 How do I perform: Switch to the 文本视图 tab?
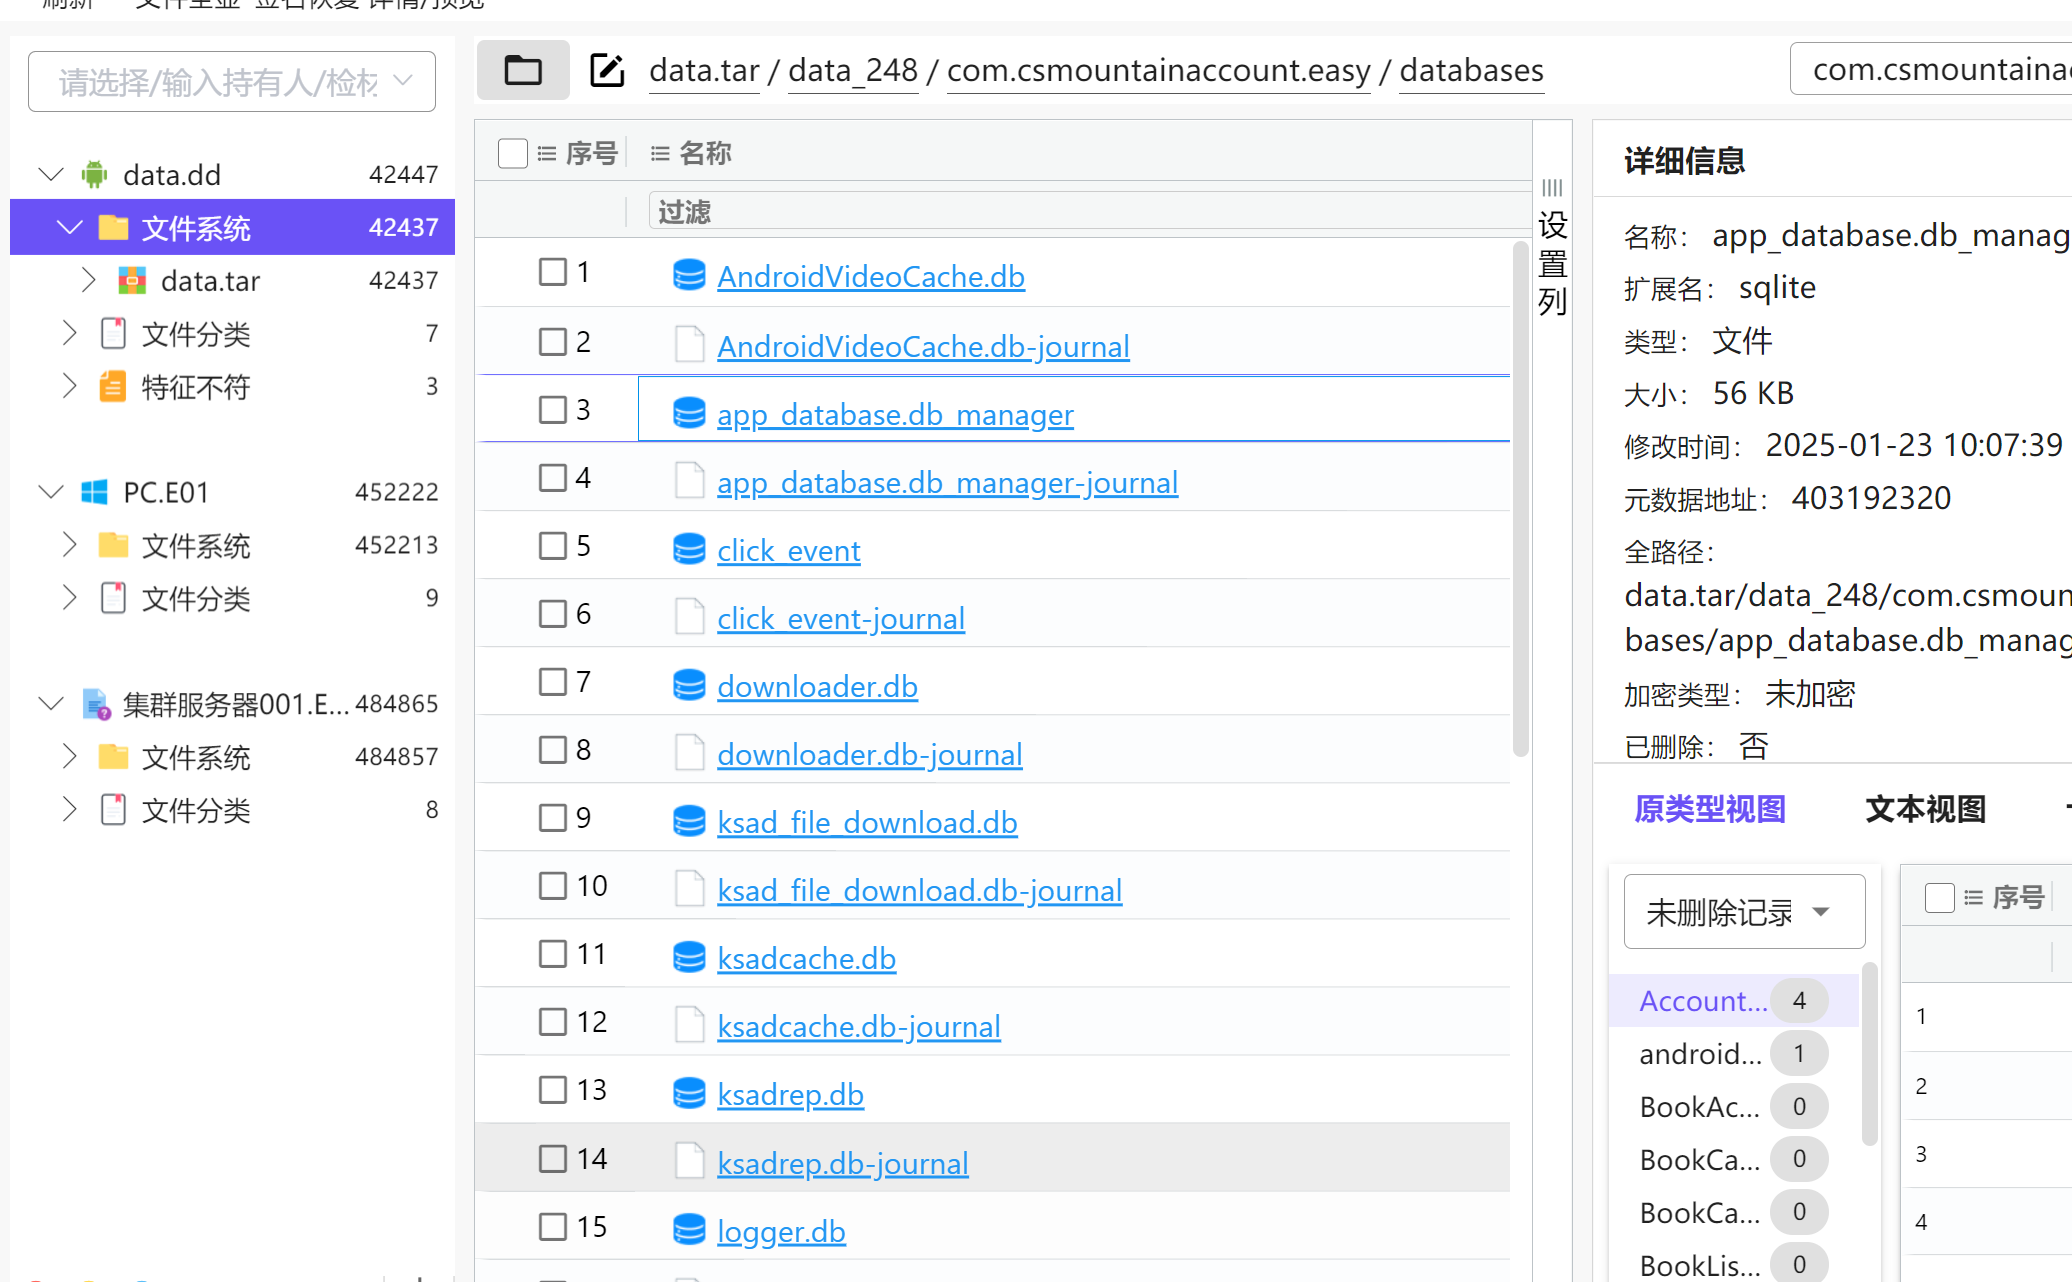click(1925, 809)
